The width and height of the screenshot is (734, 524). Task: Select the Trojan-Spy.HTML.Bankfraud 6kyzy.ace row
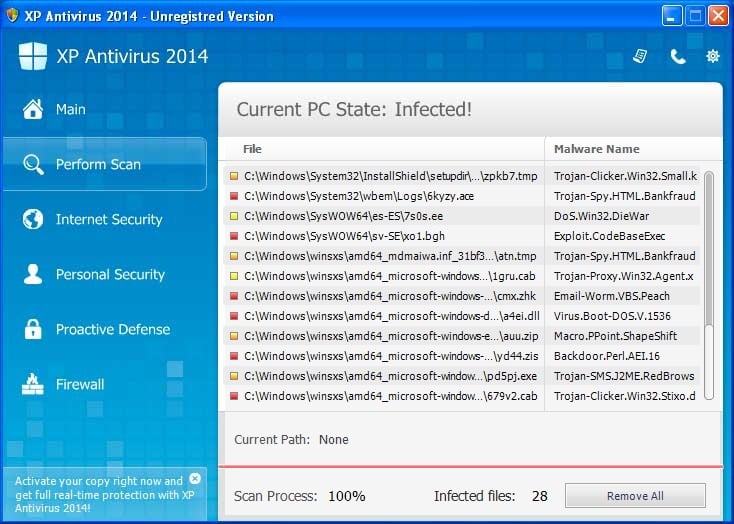pyautogui.click(x=465, y=196)
